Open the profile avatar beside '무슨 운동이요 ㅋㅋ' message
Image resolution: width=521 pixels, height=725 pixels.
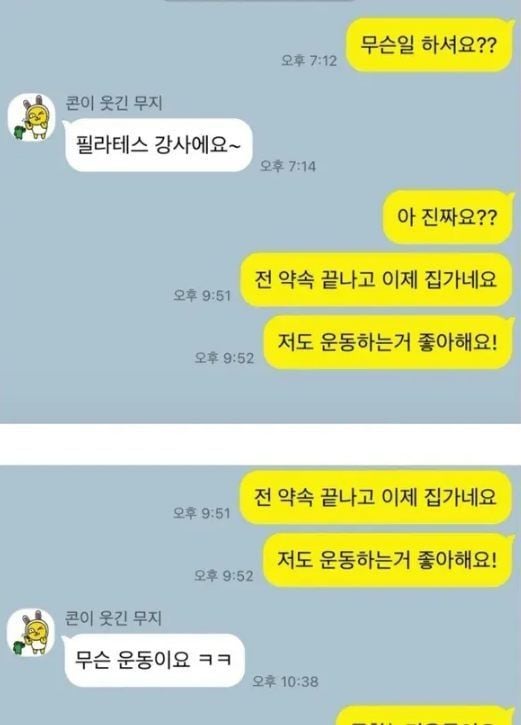tap(31, 632)
